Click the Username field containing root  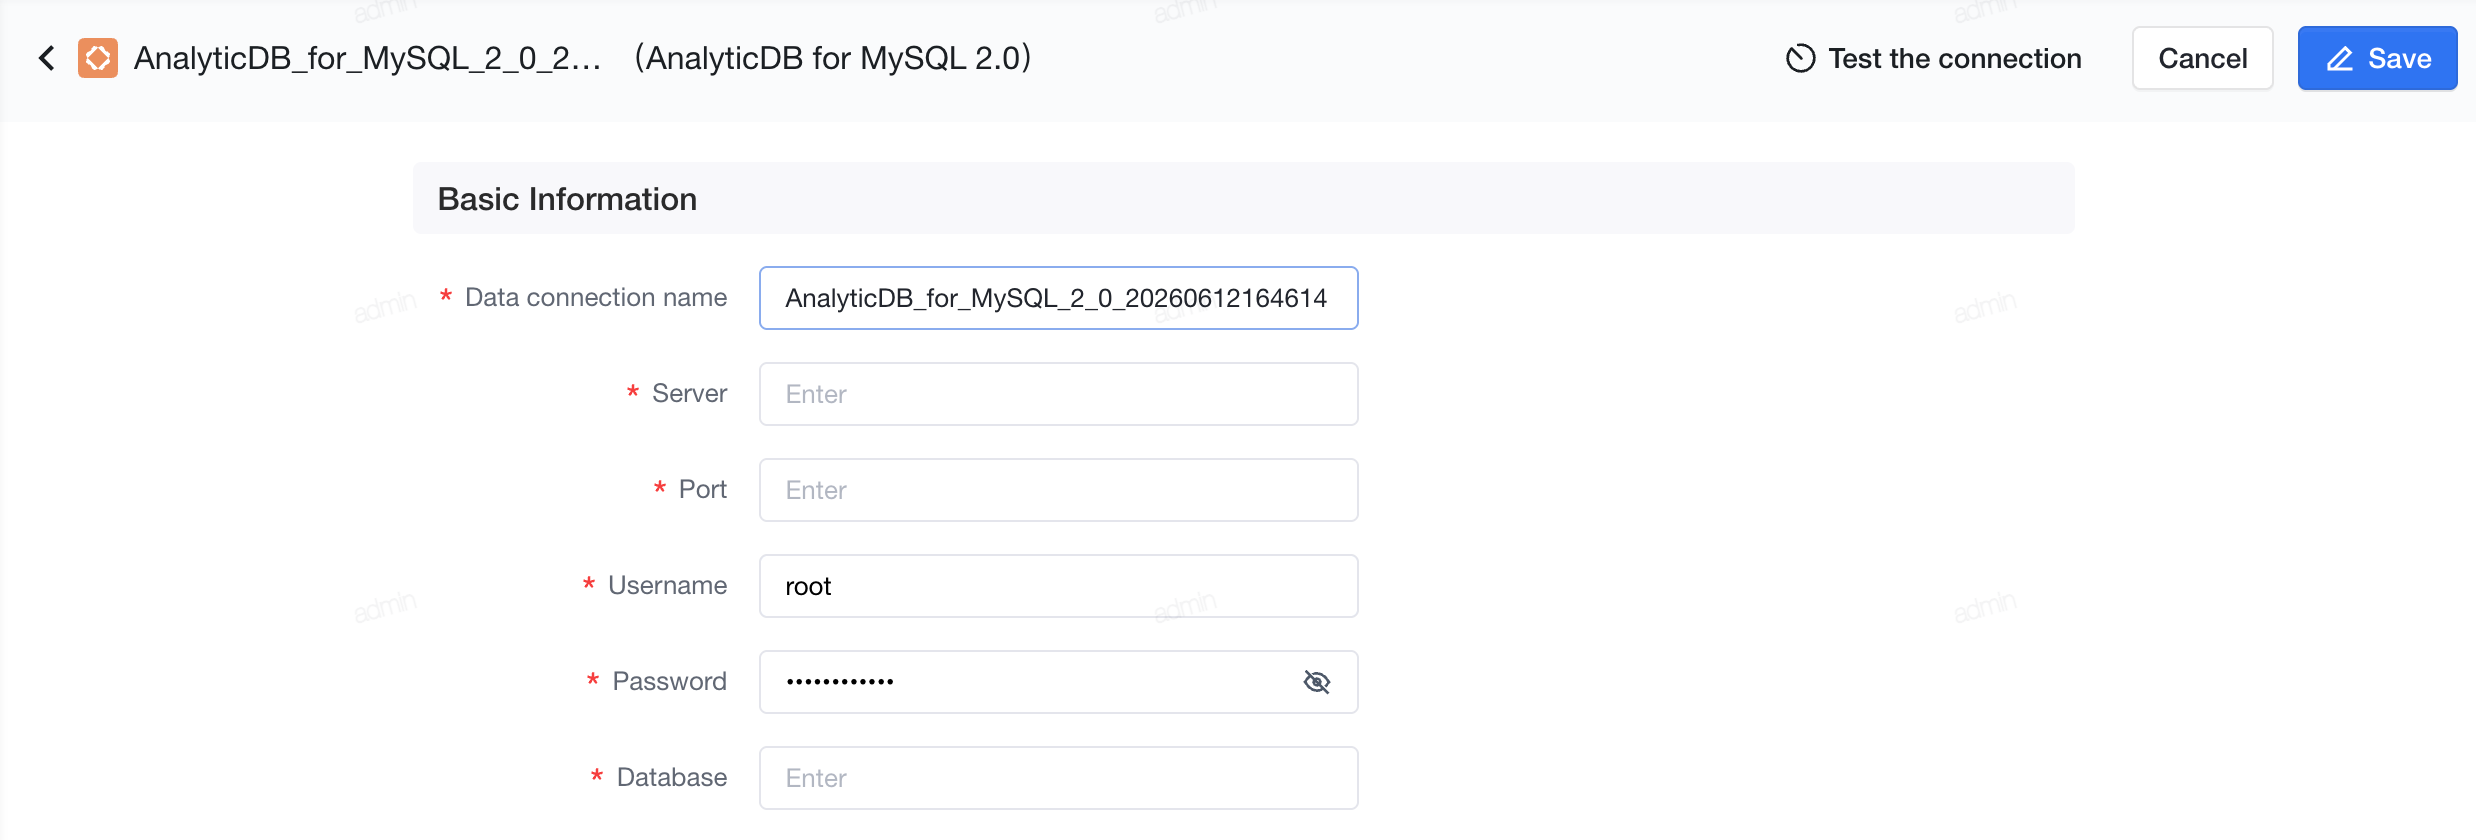1058,586
